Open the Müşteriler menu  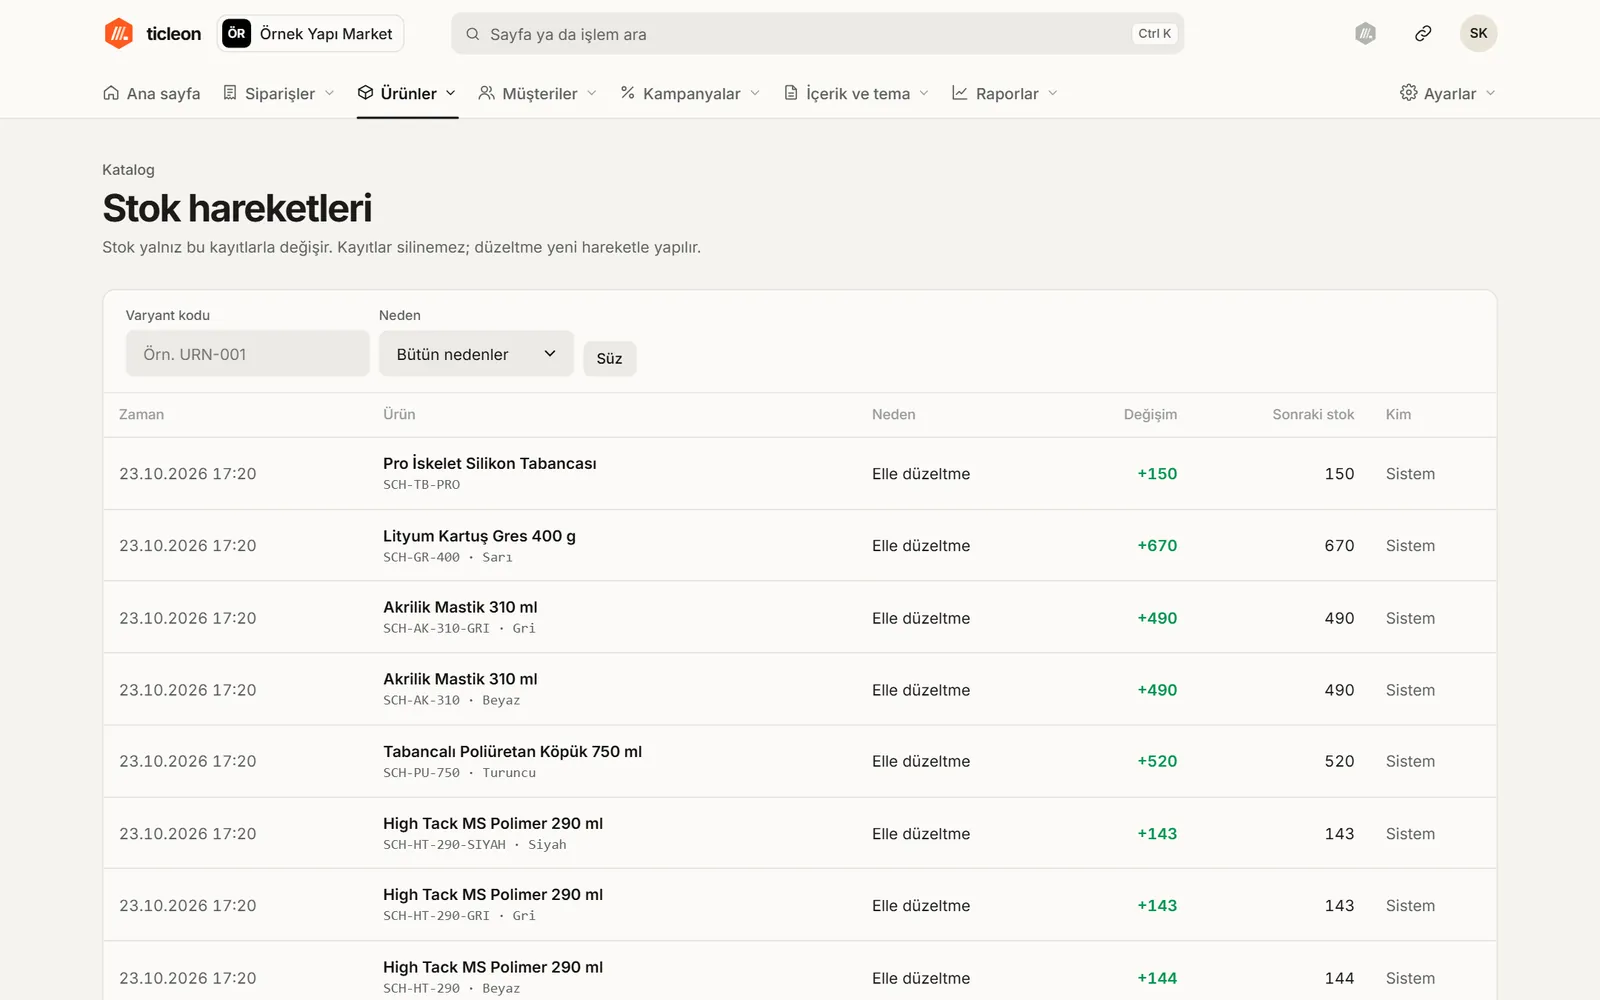538,93
